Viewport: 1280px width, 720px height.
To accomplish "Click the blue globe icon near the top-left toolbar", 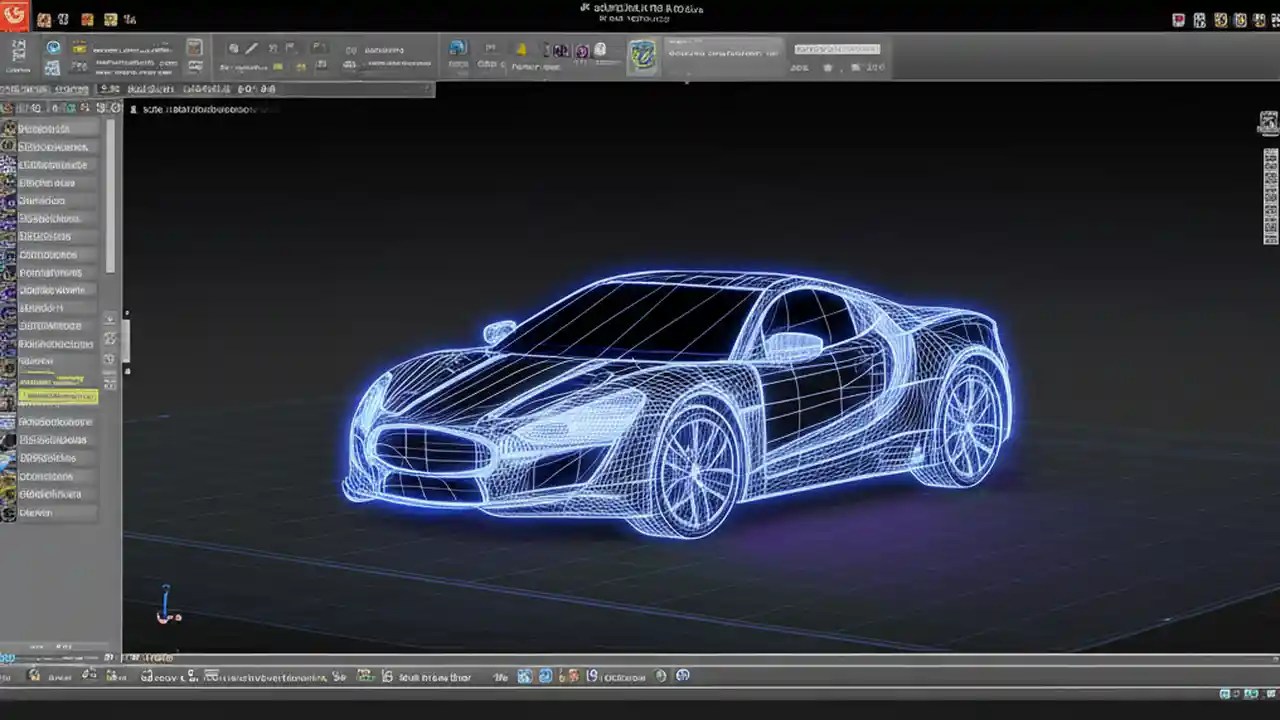I will [x=53, y=47].
